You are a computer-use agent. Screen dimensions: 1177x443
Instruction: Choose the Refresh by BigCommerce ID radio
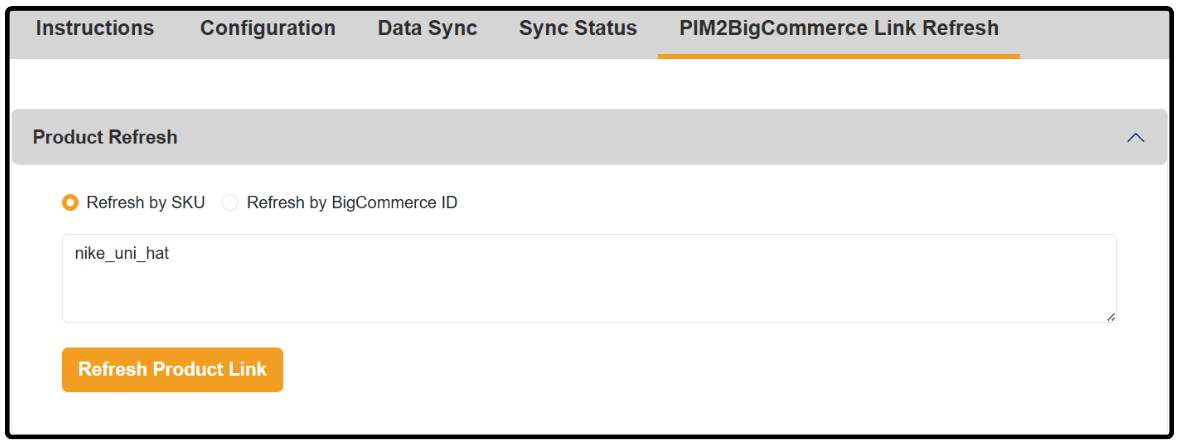231,203
